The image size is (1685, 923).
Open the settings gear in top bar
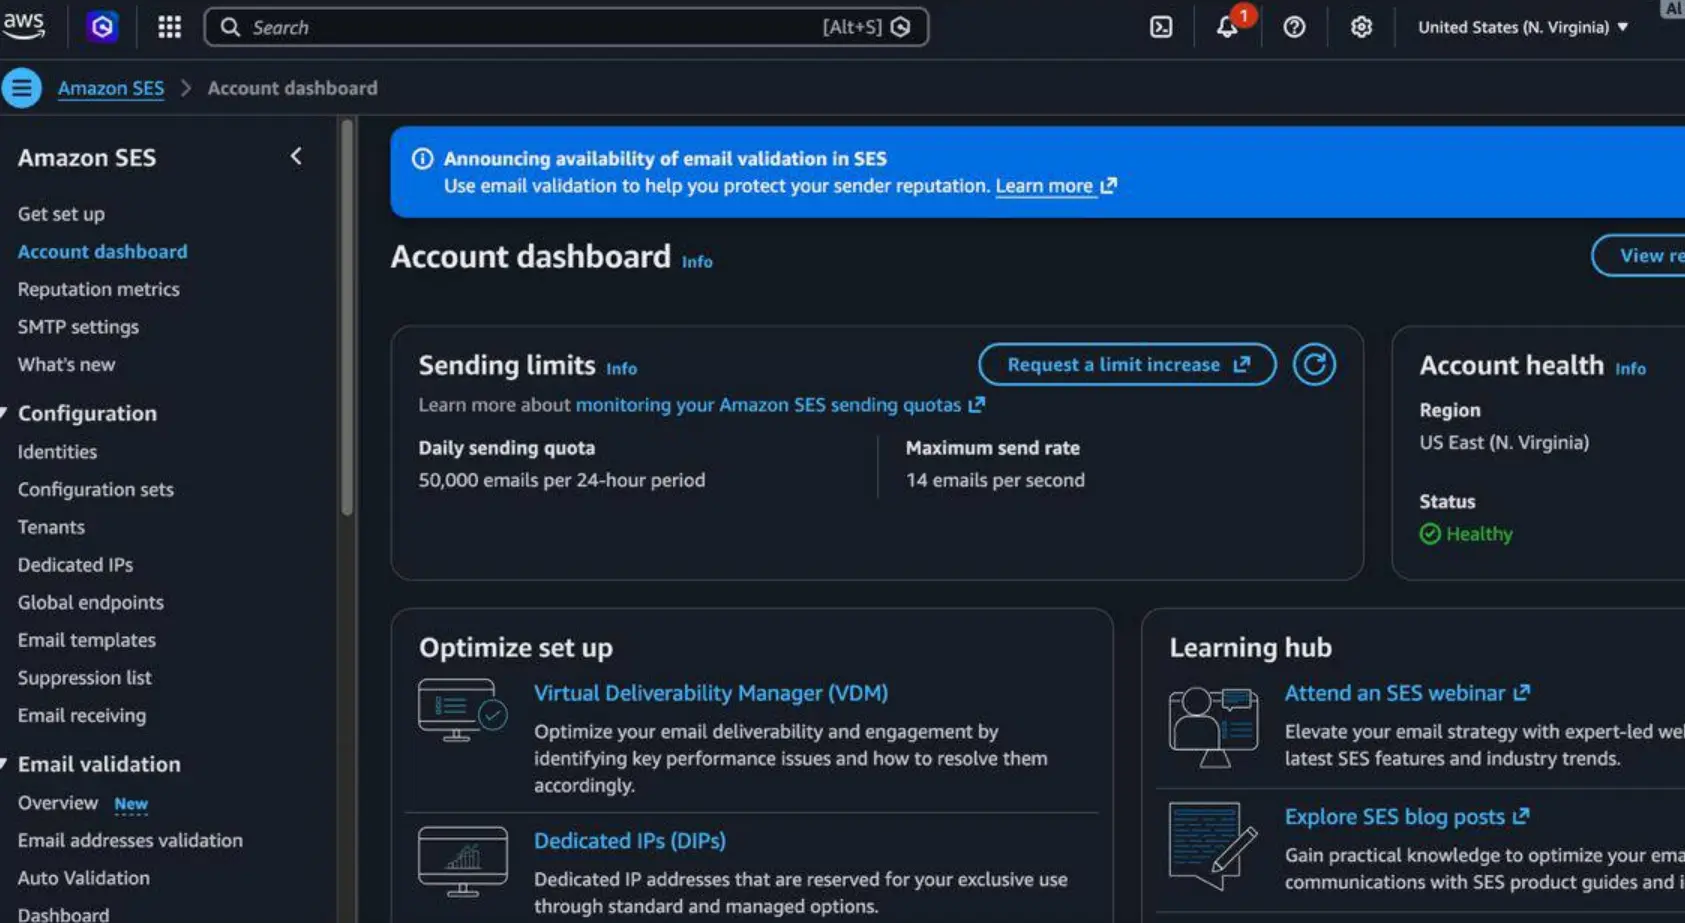click(1361, 27)
